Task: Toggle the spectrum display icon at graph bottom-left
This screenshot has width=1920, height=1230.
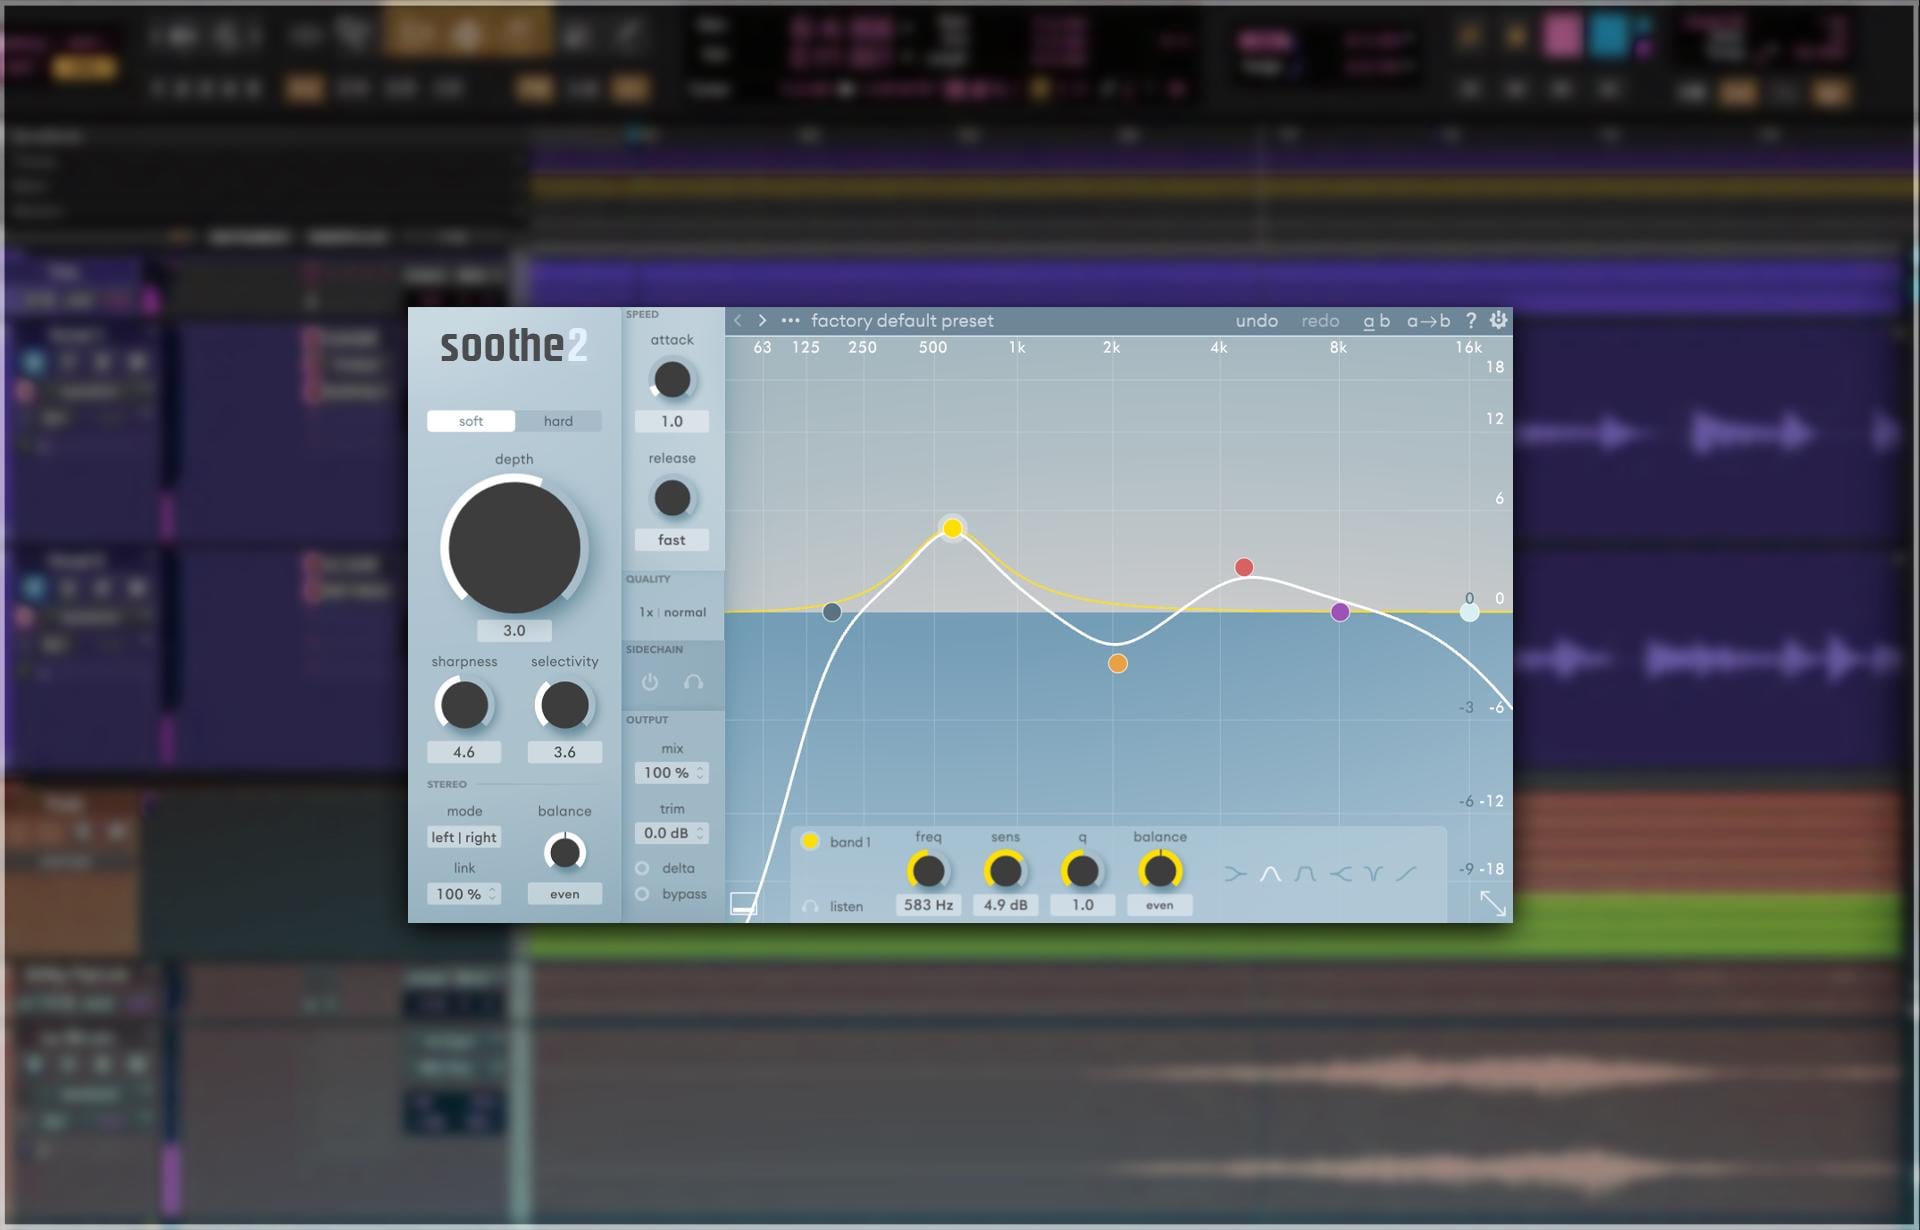Action: click(744, 904)
